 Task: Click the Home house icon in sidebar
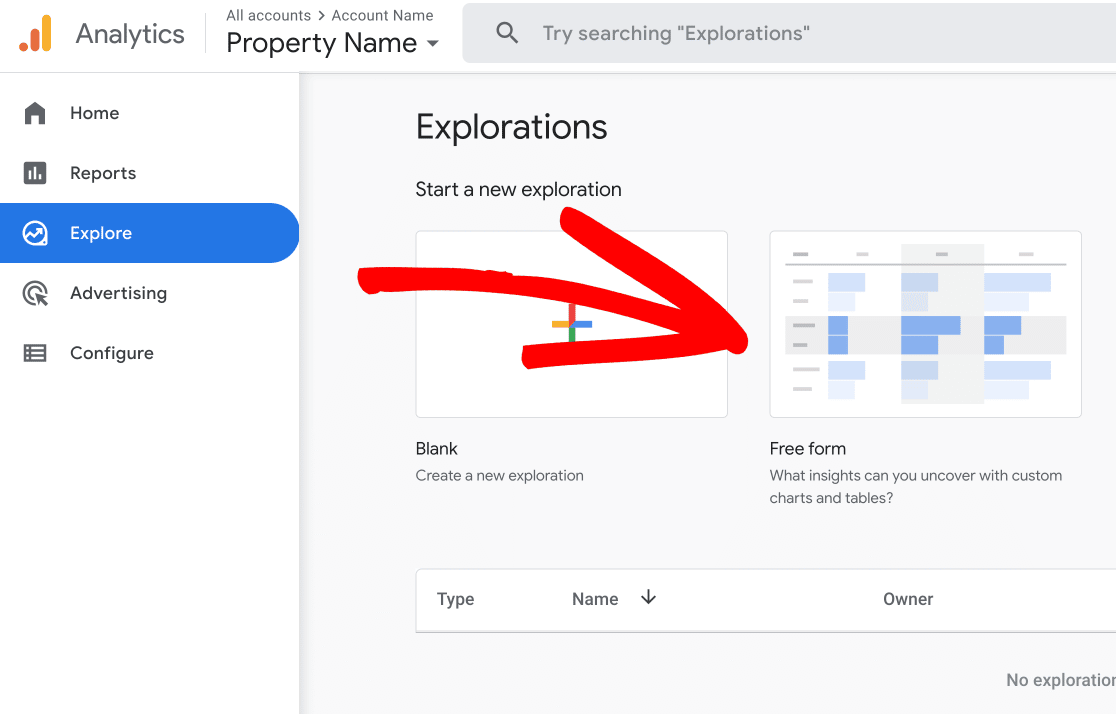tap(35, 113)
